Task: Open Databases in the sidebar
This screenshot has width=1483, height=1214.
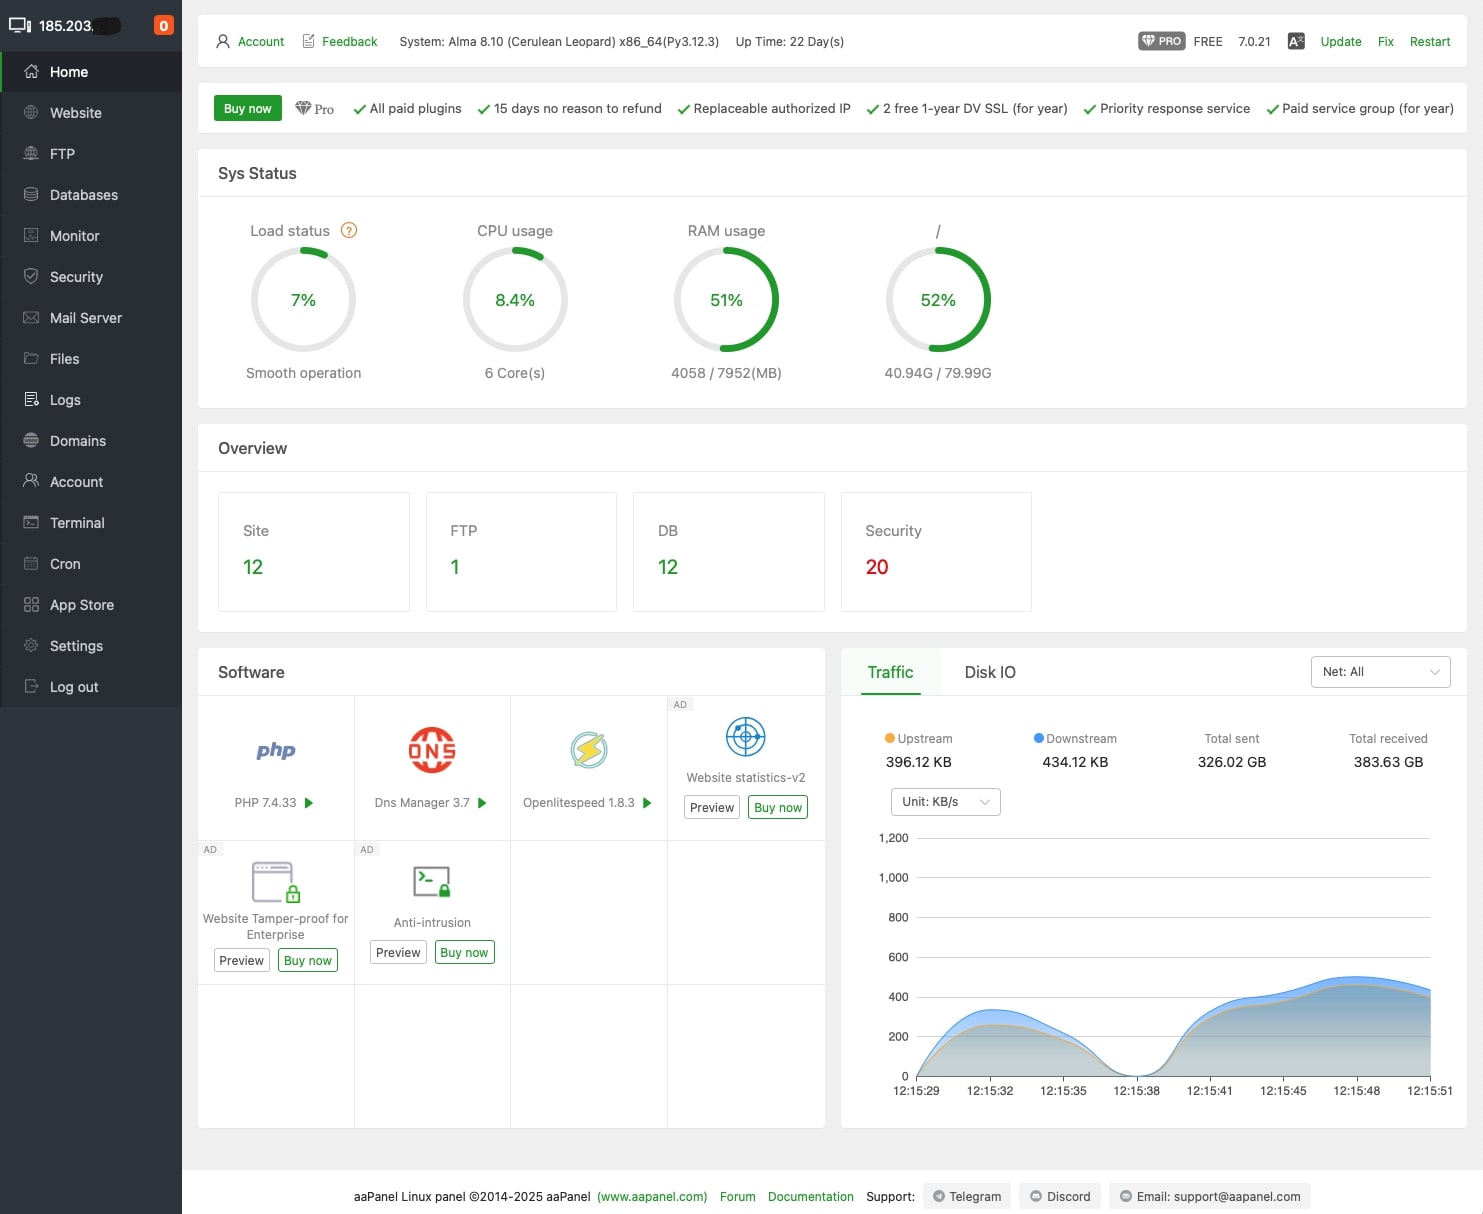Action: click(x=84, y=195)
